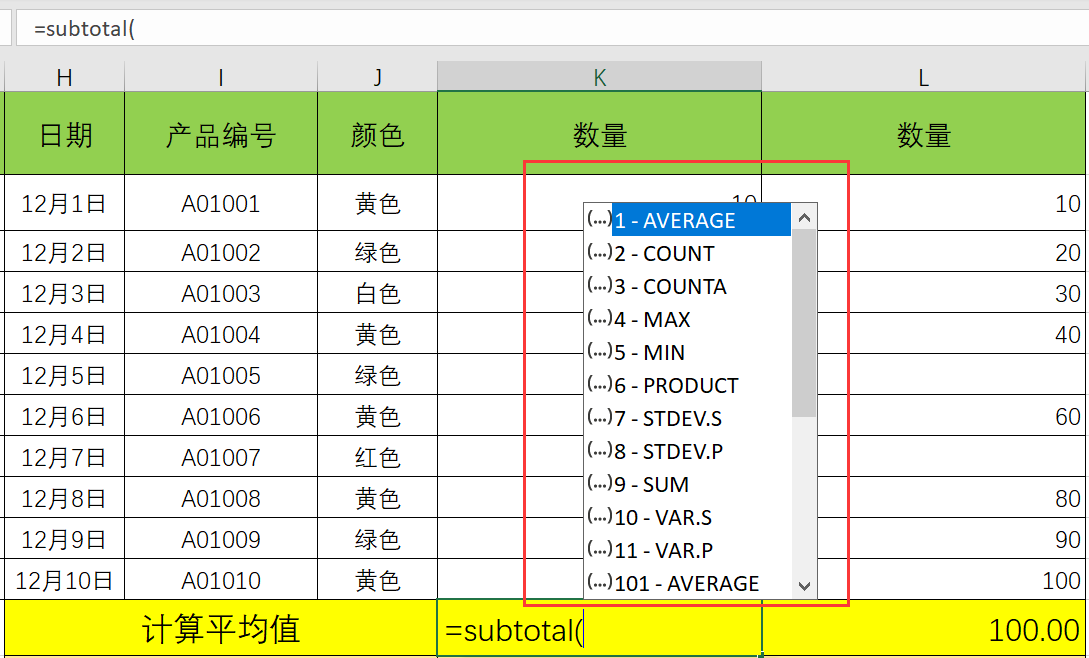Click the list scroll down arrow
The image size is (1089, 658).
click(x=804, y=586)
